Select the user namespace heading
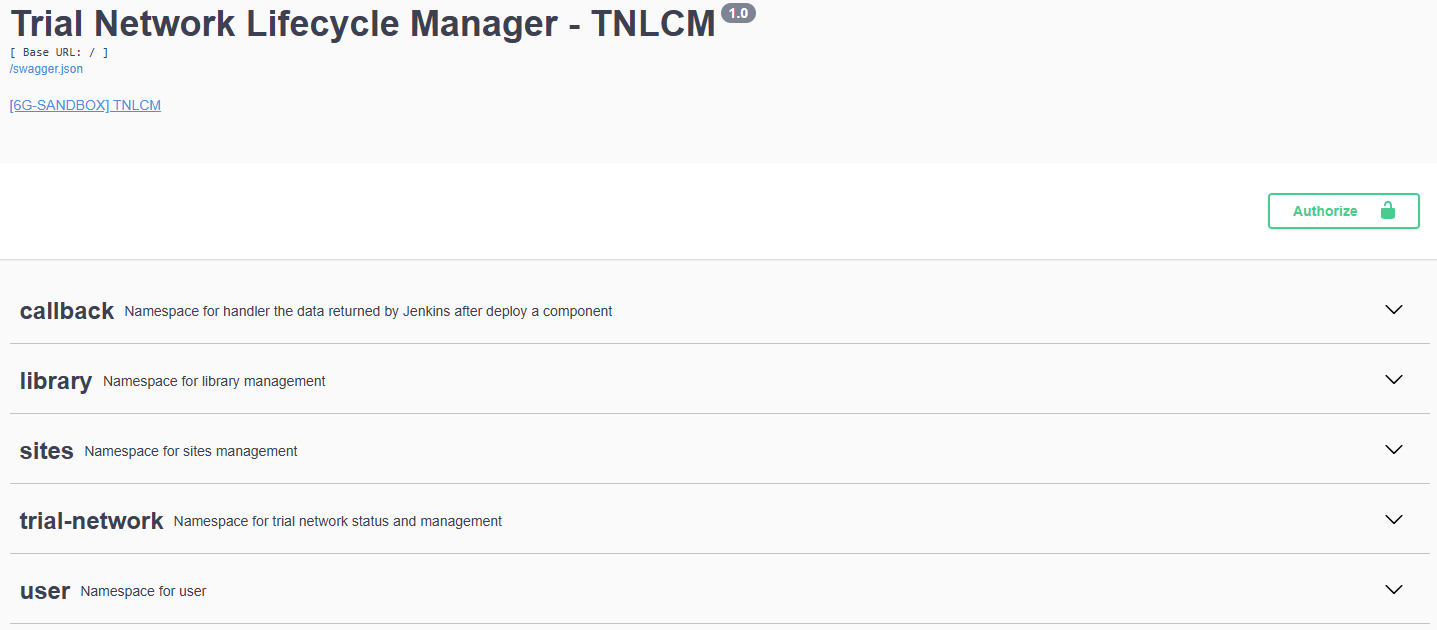 coord(45,591)
